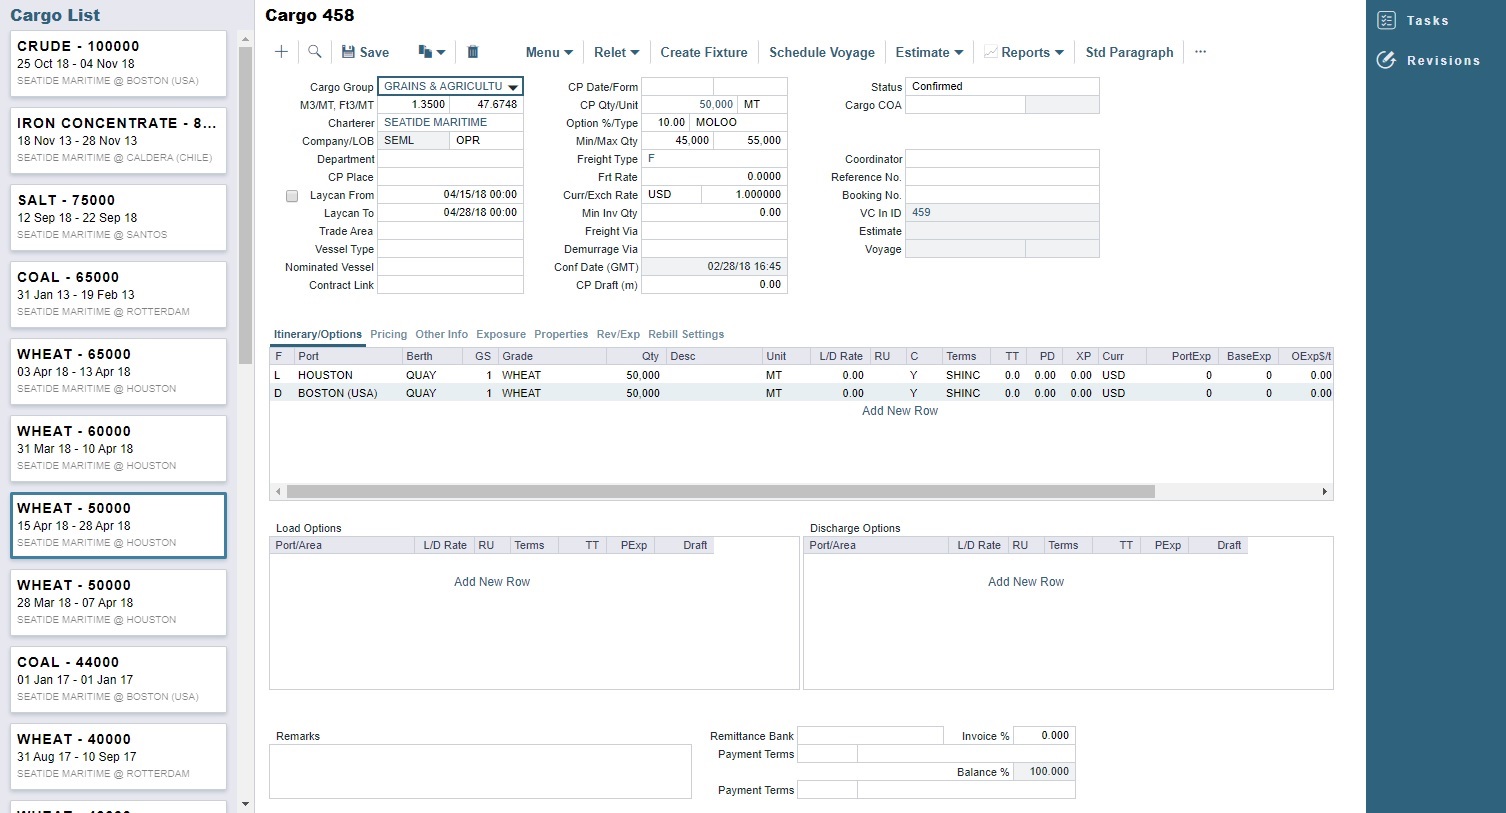Viewport: 1506px width, 813px height.
Task: Open the Tasks panel icon
Action: tap(1386, 21)
